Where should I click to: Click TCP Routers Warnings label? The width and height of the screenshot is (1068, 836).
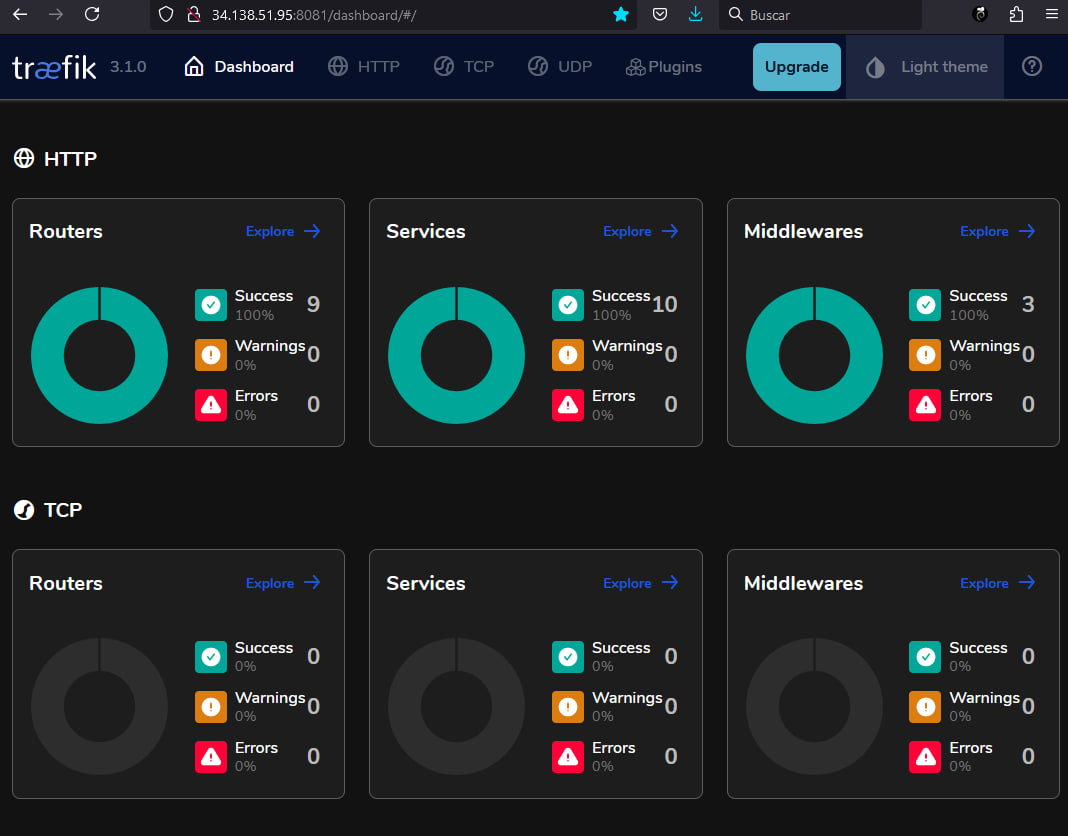pos(270,698)
